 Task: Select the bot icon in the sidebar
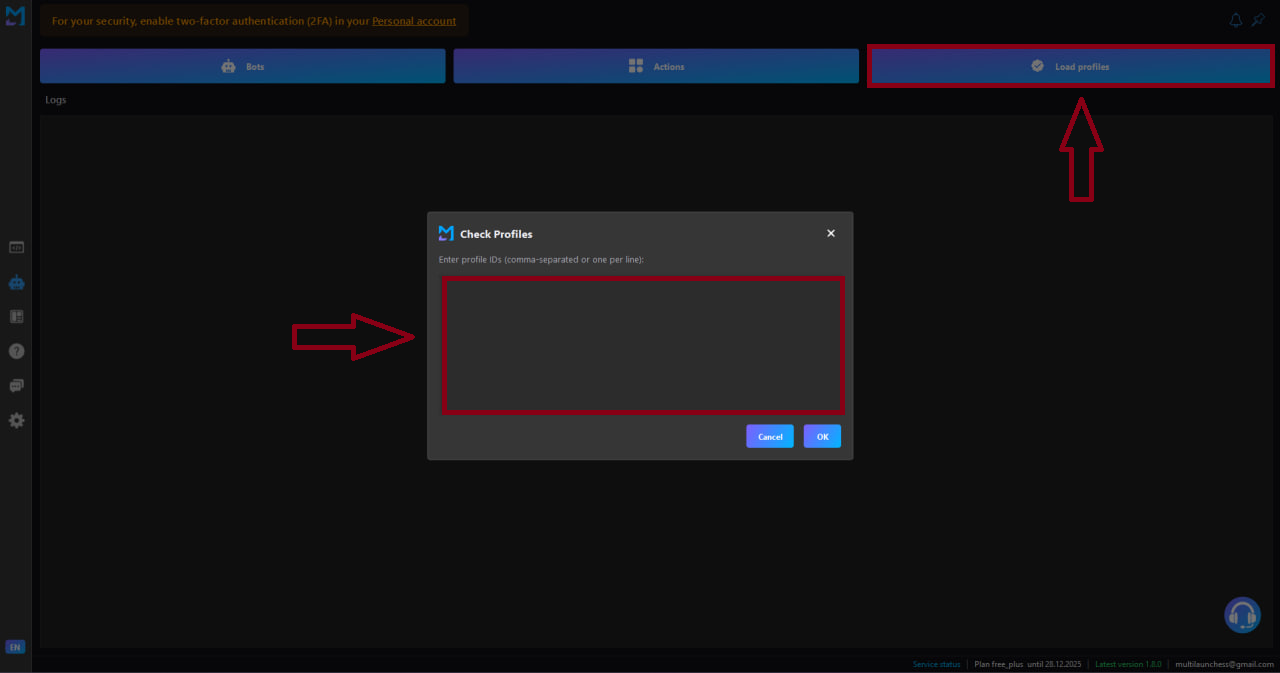pyautogui.click(x=16, y=282)
